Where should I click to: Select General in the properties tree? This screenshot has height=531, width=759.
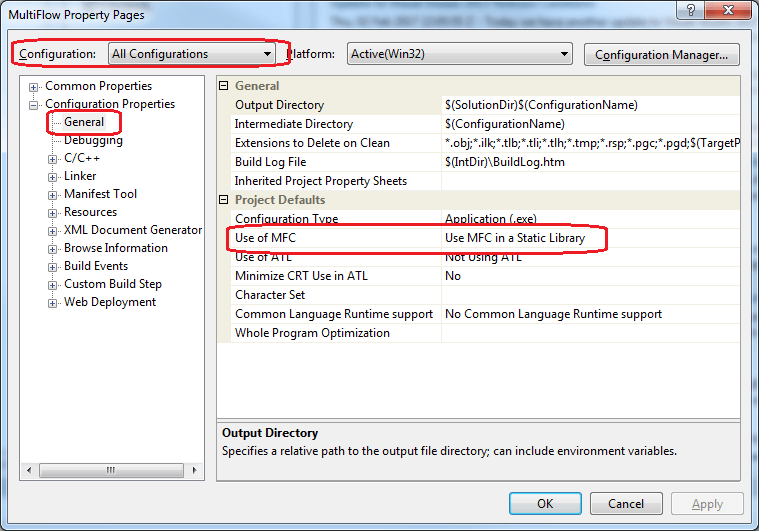click(84, 122)
